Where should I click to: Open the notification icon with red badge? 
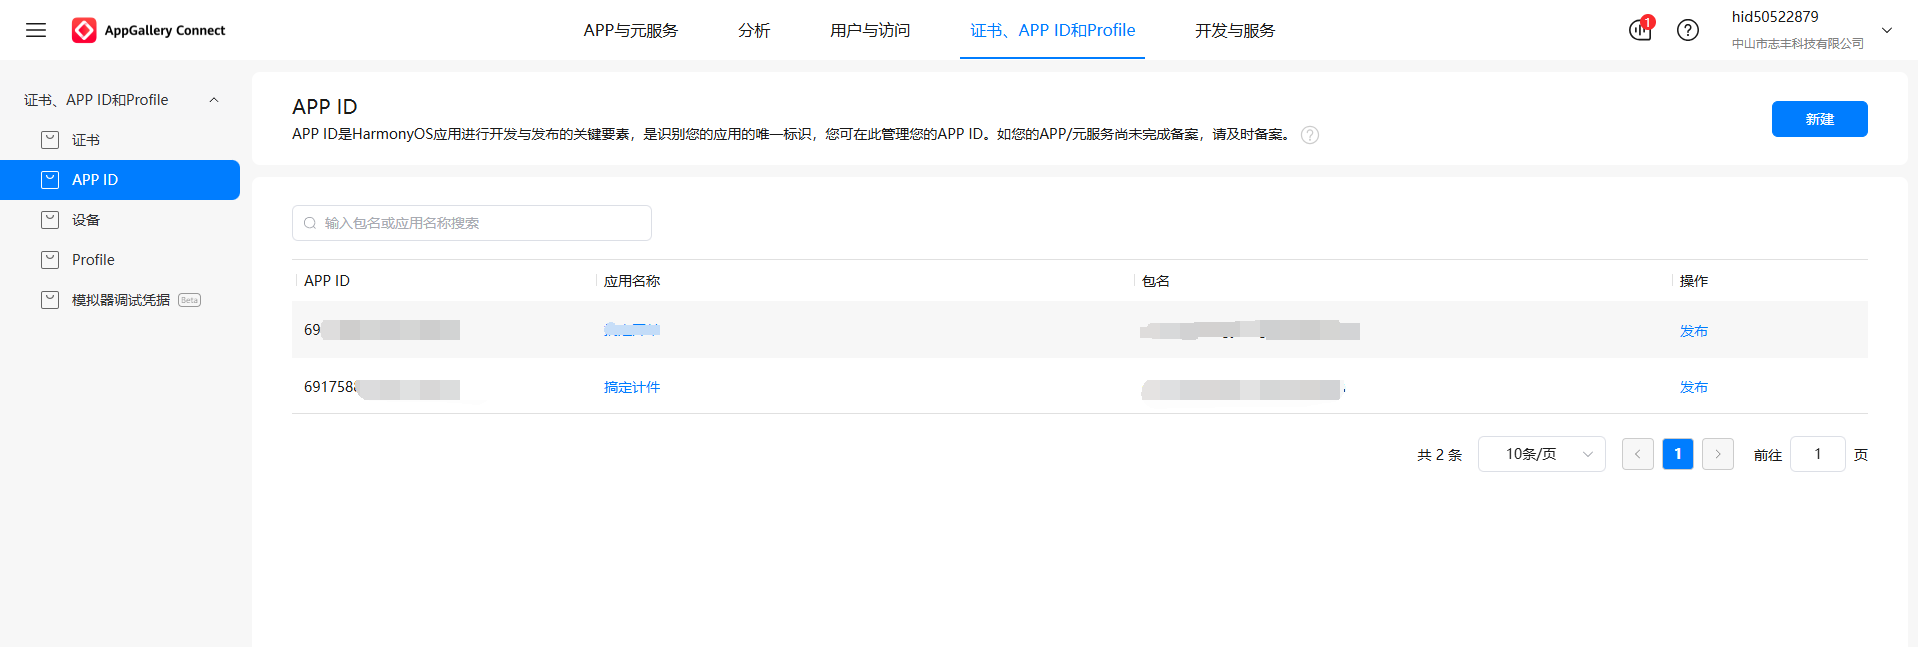click(1641, 30)
